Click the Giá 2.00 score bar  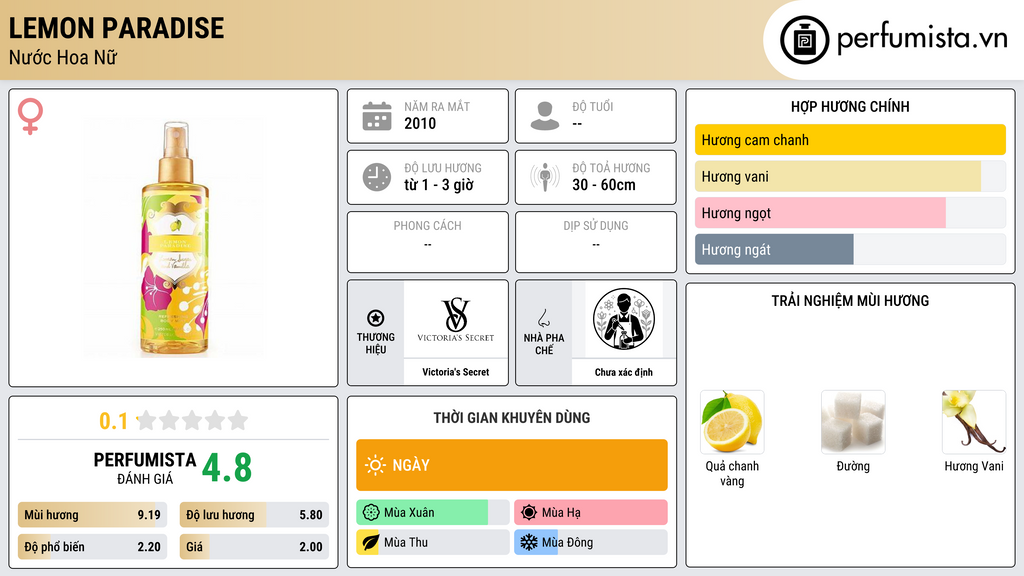pyautogui.click(x=254, y=547)
